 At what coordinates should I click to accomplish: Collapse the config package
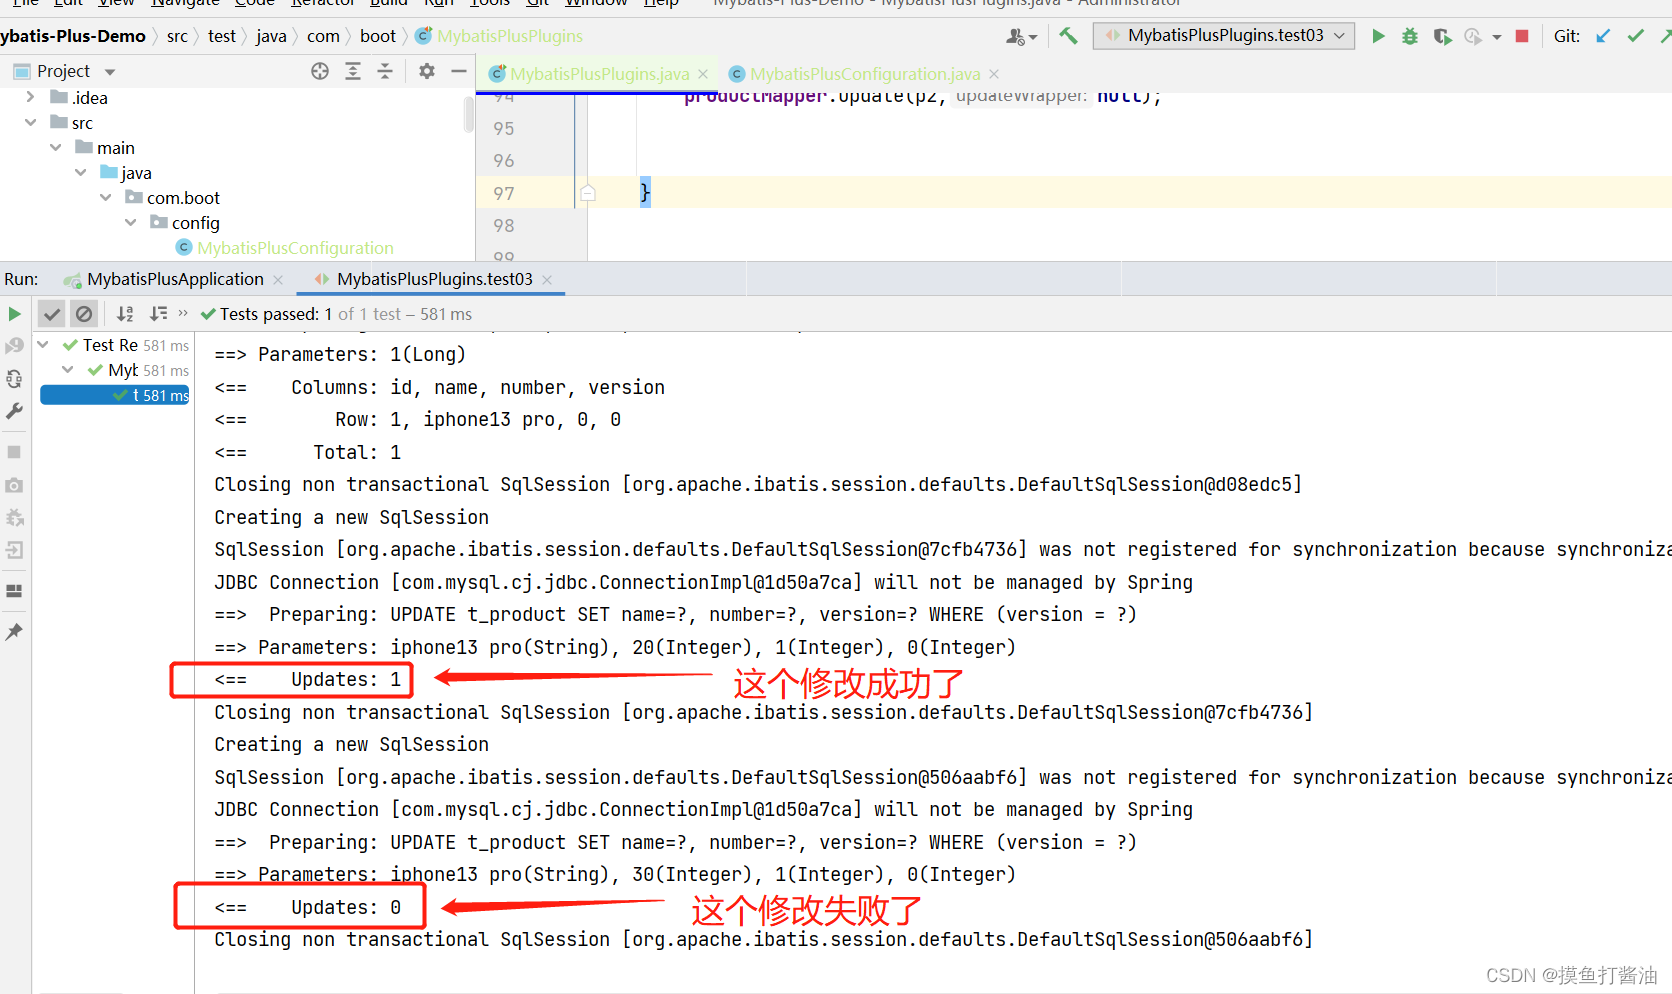click(x=130, y=222)
